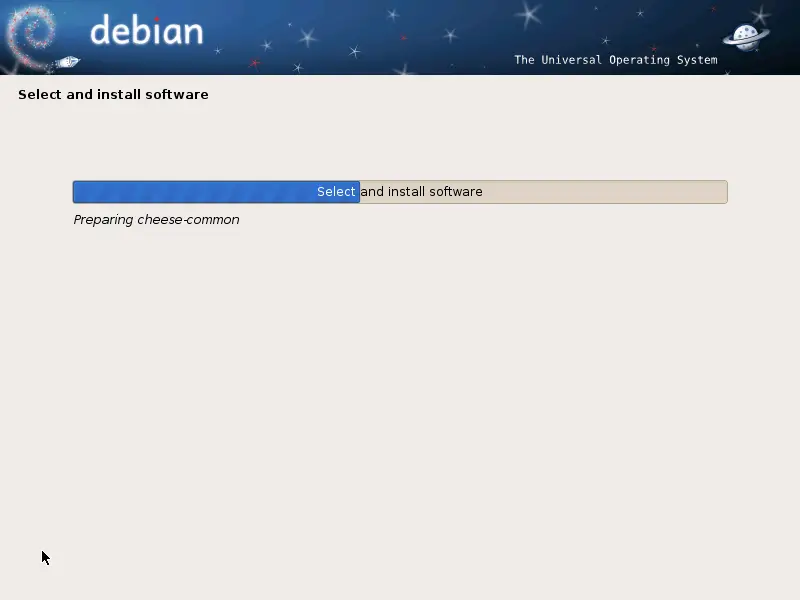
Task: Click the Debian swirl logo
Action: pos(31,38)
